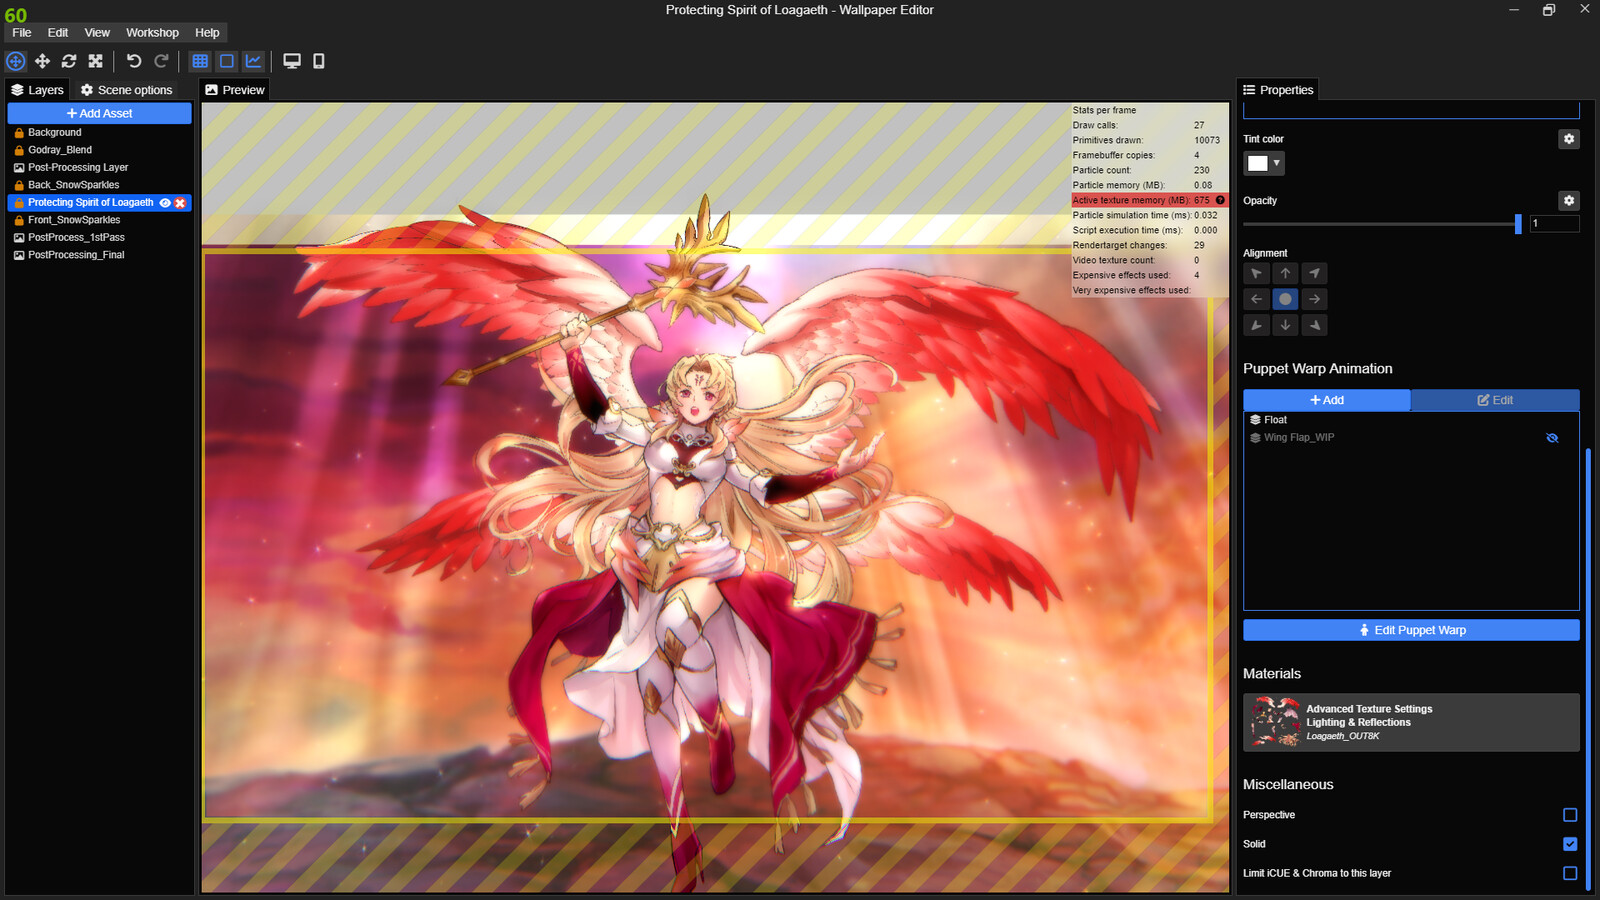Undo the last action
The width and height of the screenshot is (1600, 900).
point(134,61)
